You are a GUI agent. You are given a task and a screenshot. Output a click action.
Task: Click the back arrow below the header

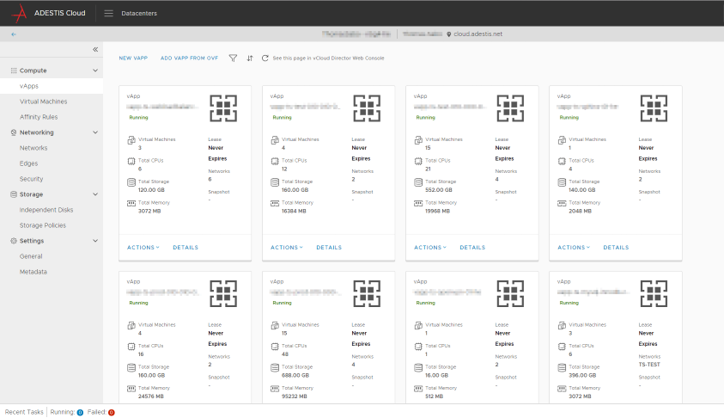pyautogui.click(x=13, y=34)
